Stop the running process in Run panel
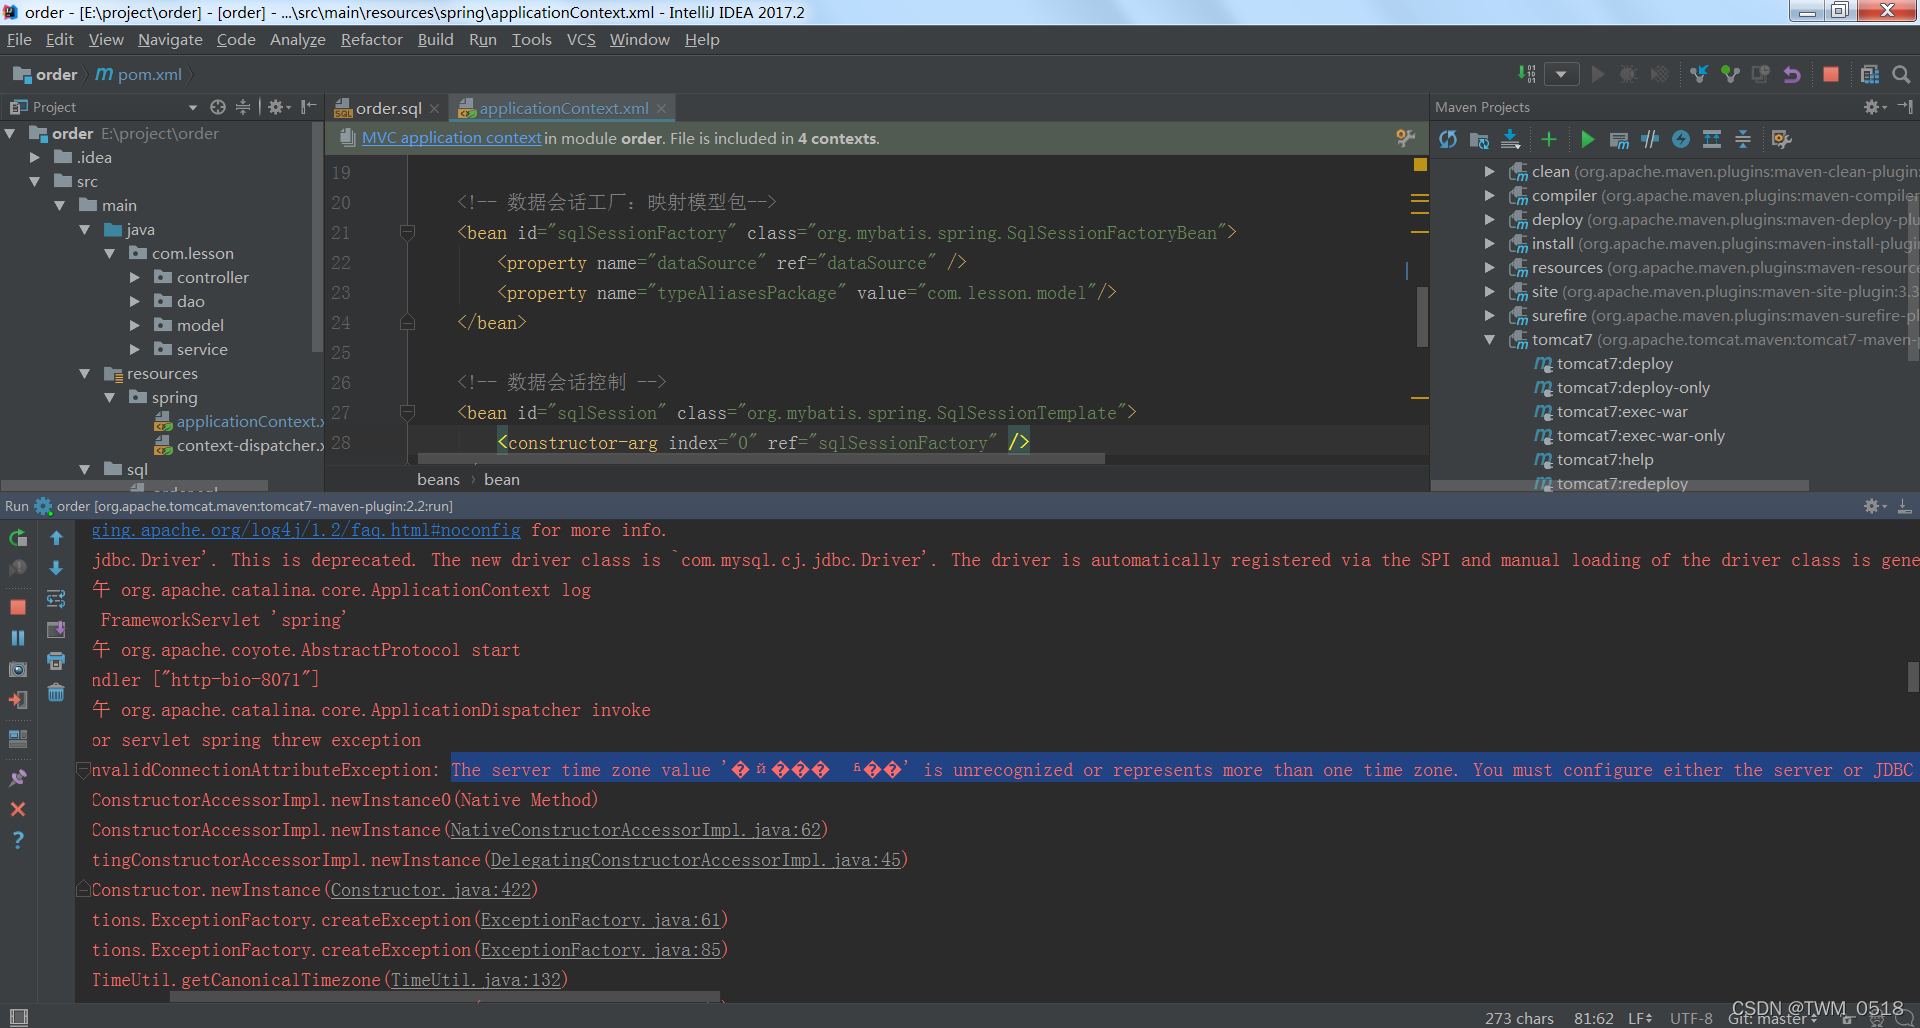1920x1028 pixels. [x=18, y=607]
